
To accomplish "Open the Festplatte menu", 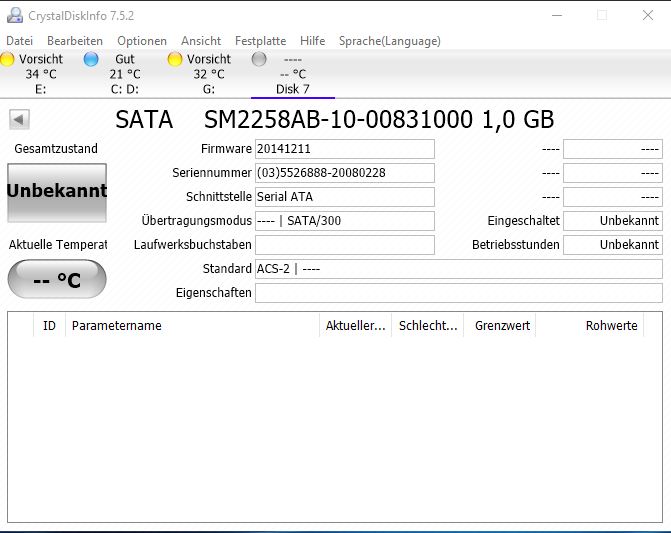I will 261,41.
